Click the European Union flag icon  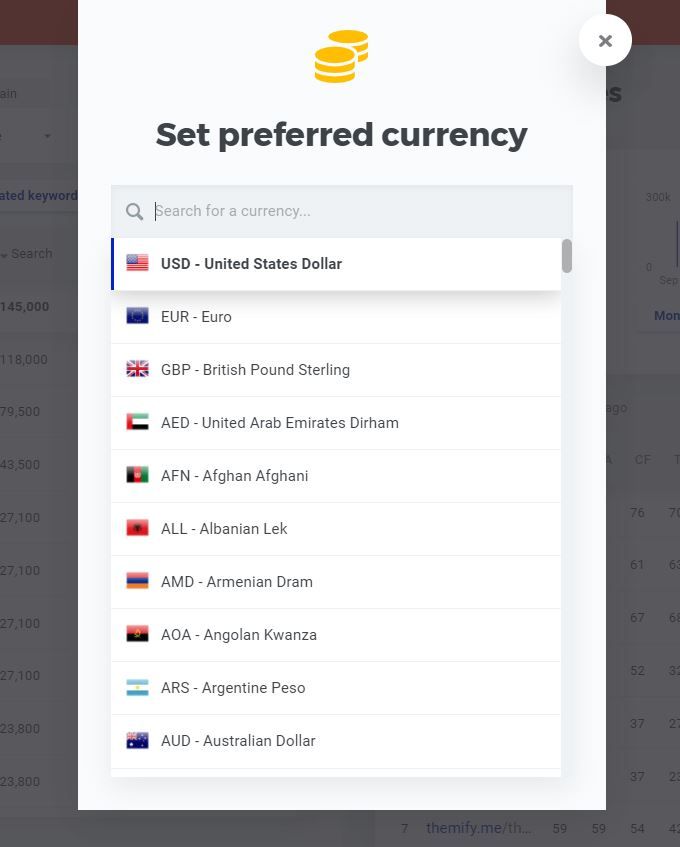click(x=137, y=316)
